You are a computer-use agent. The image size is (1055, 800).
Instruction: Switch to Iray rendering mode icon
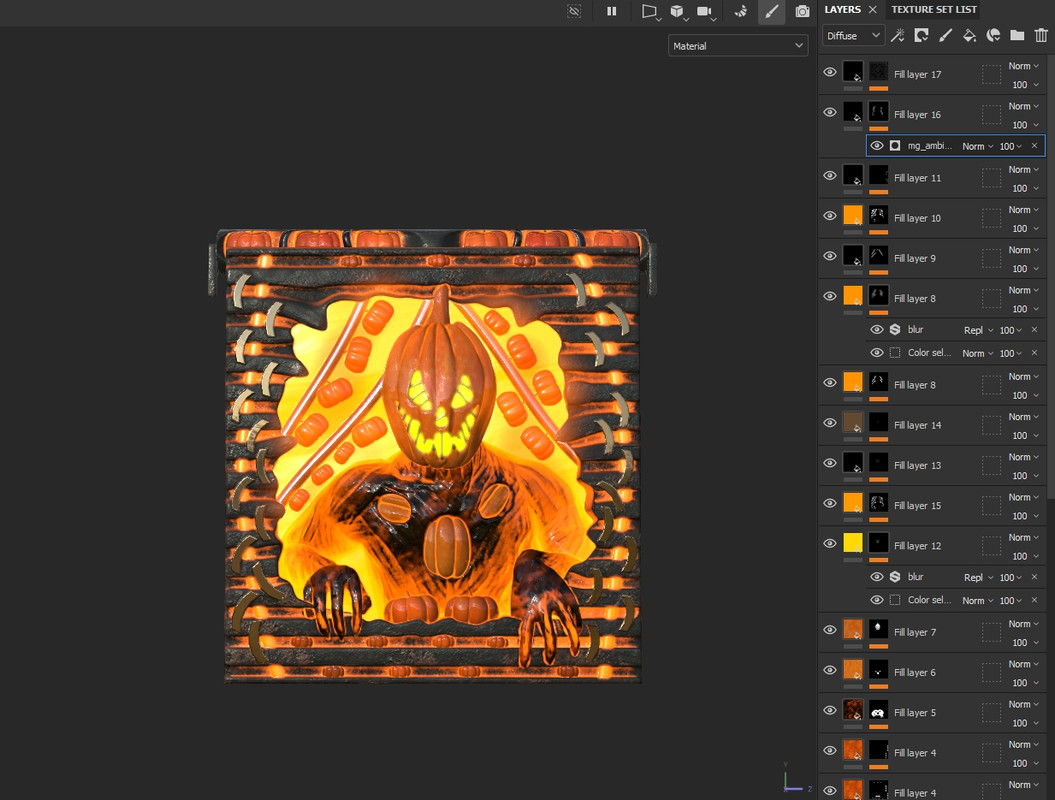click(x=741, y=11)
